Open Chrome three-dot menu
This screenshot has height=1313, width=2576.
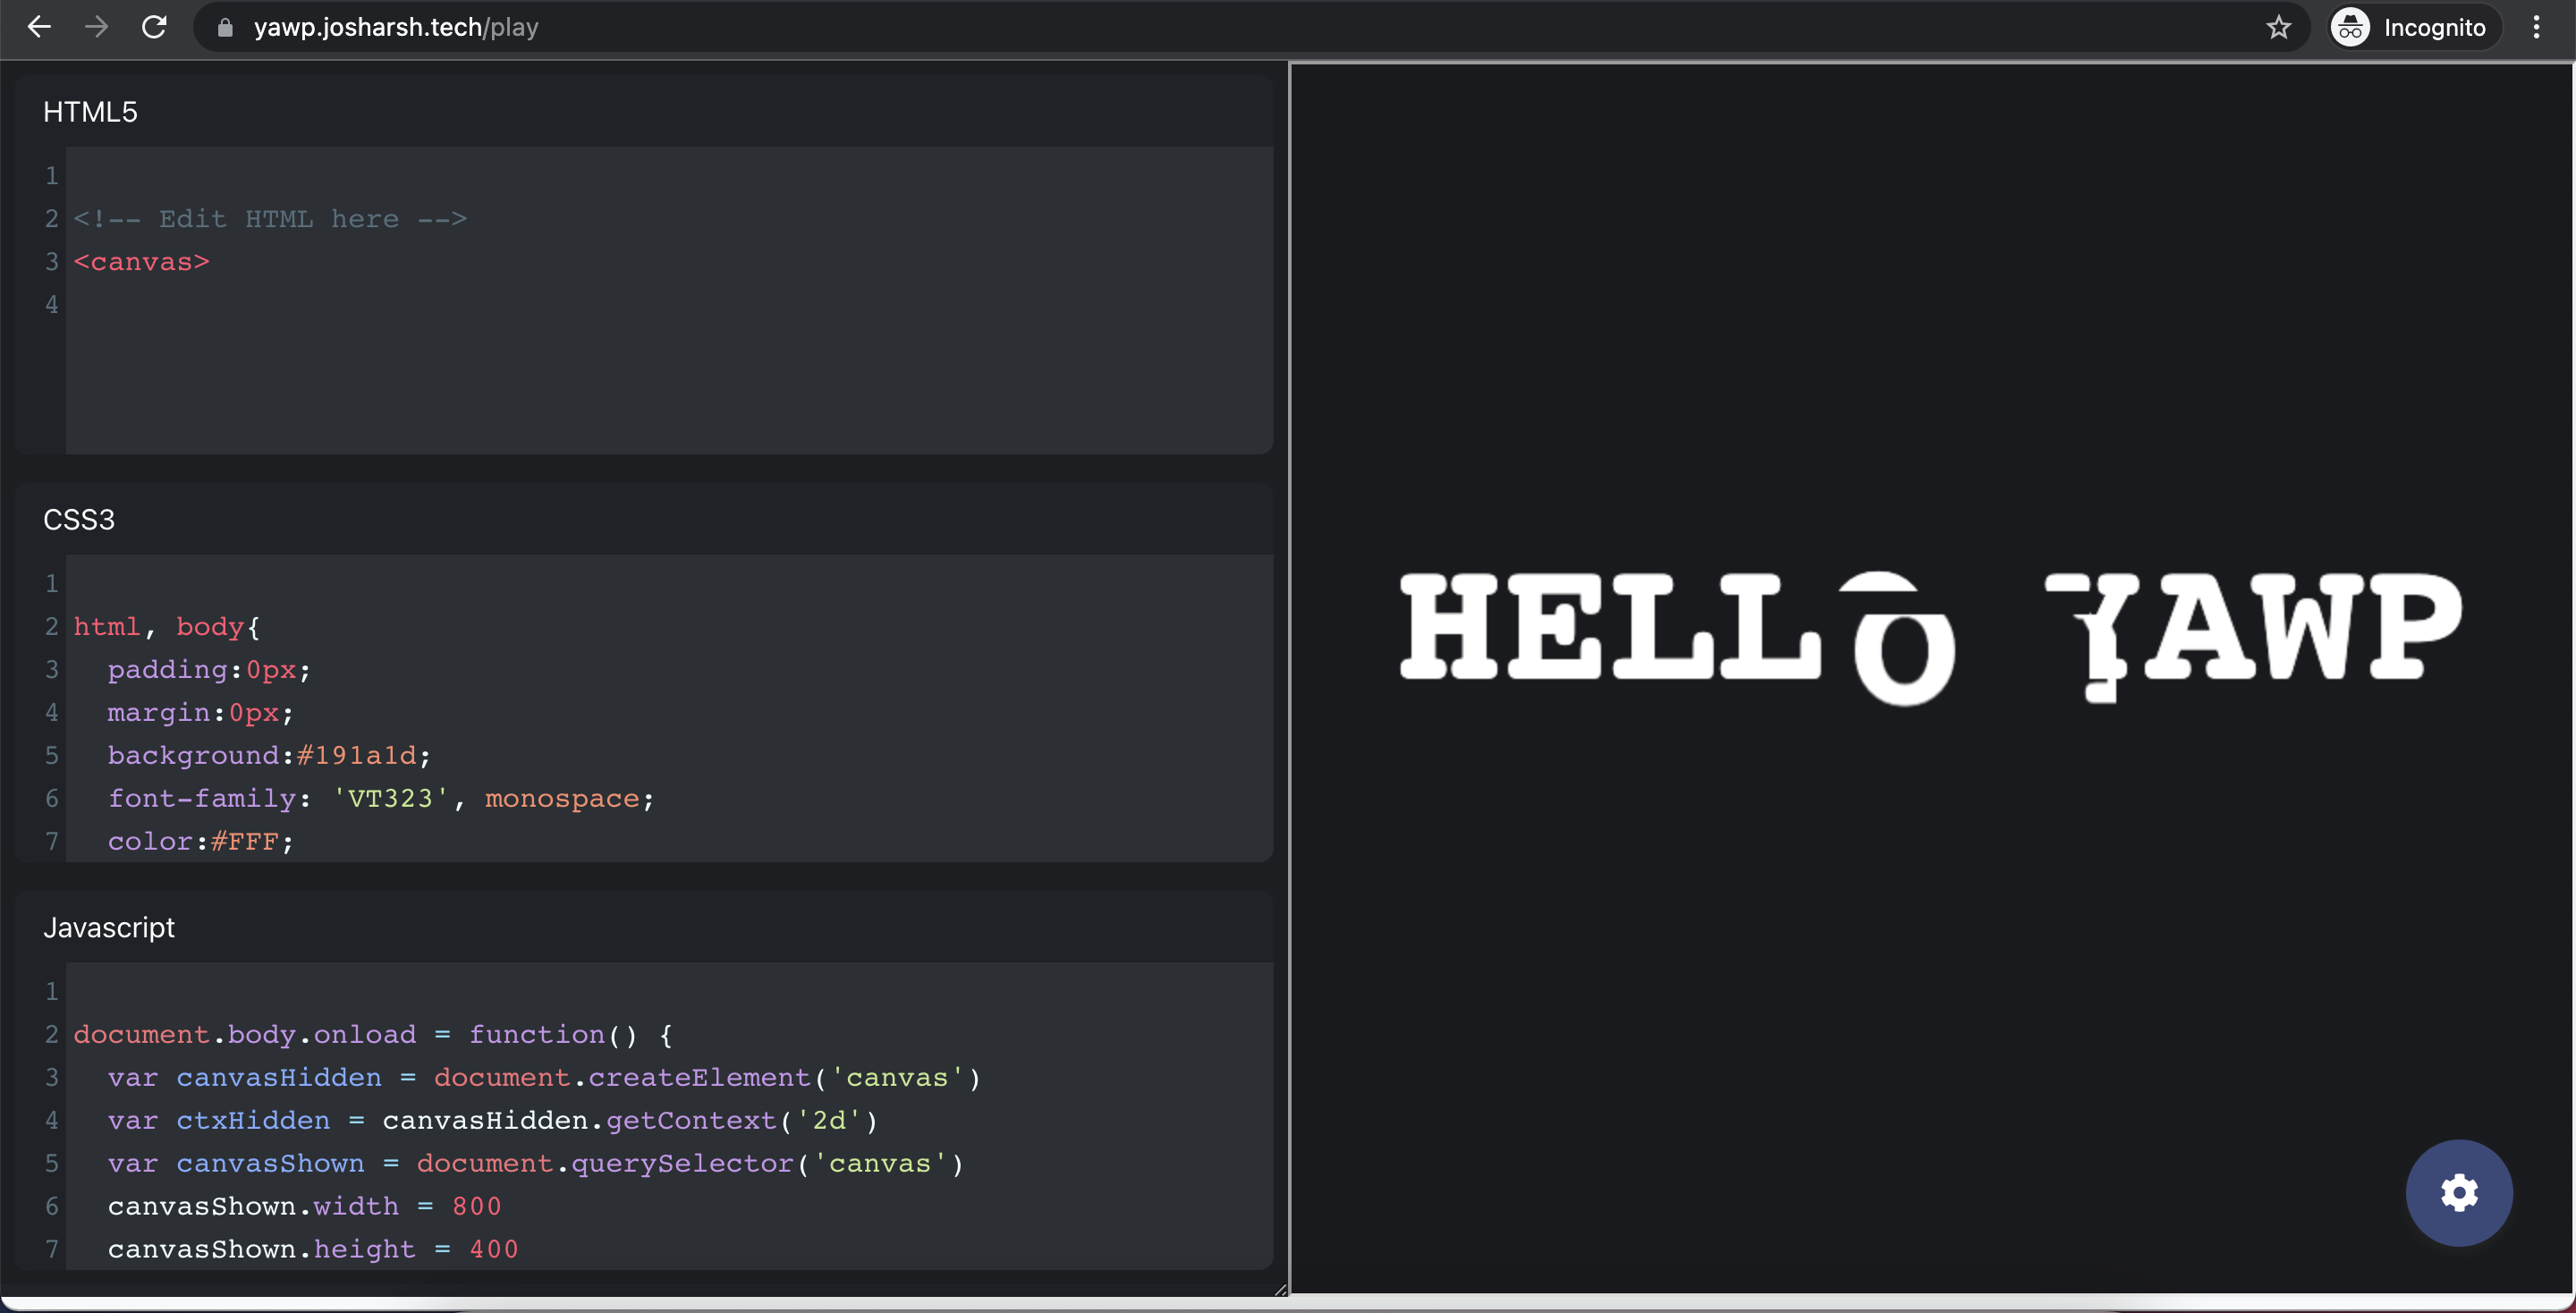point(2536,27)
